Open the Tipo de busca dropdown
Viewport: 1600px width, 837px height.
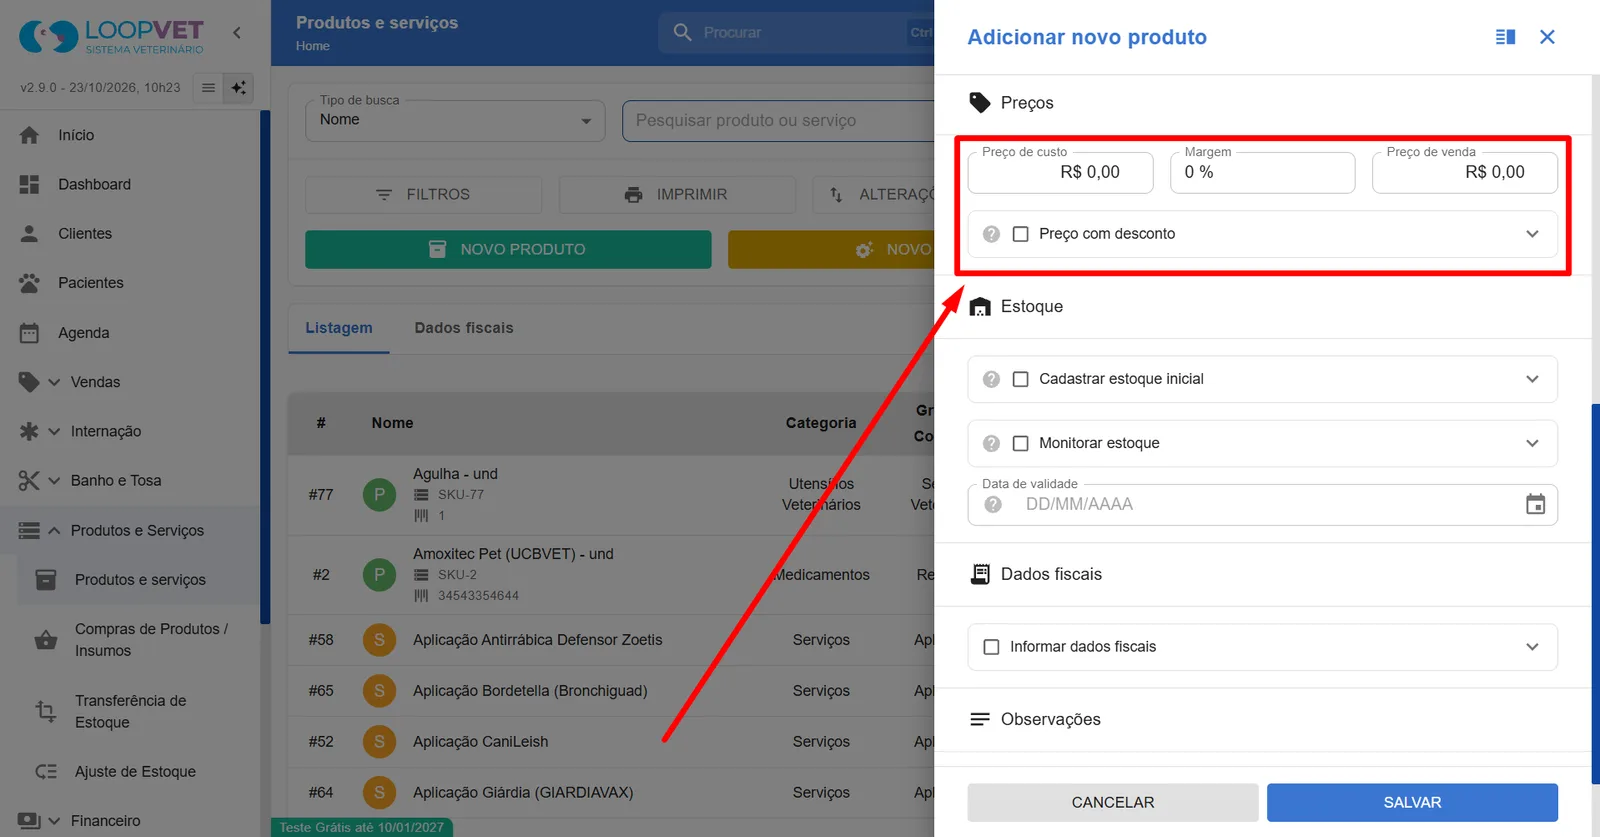(455, 121)
